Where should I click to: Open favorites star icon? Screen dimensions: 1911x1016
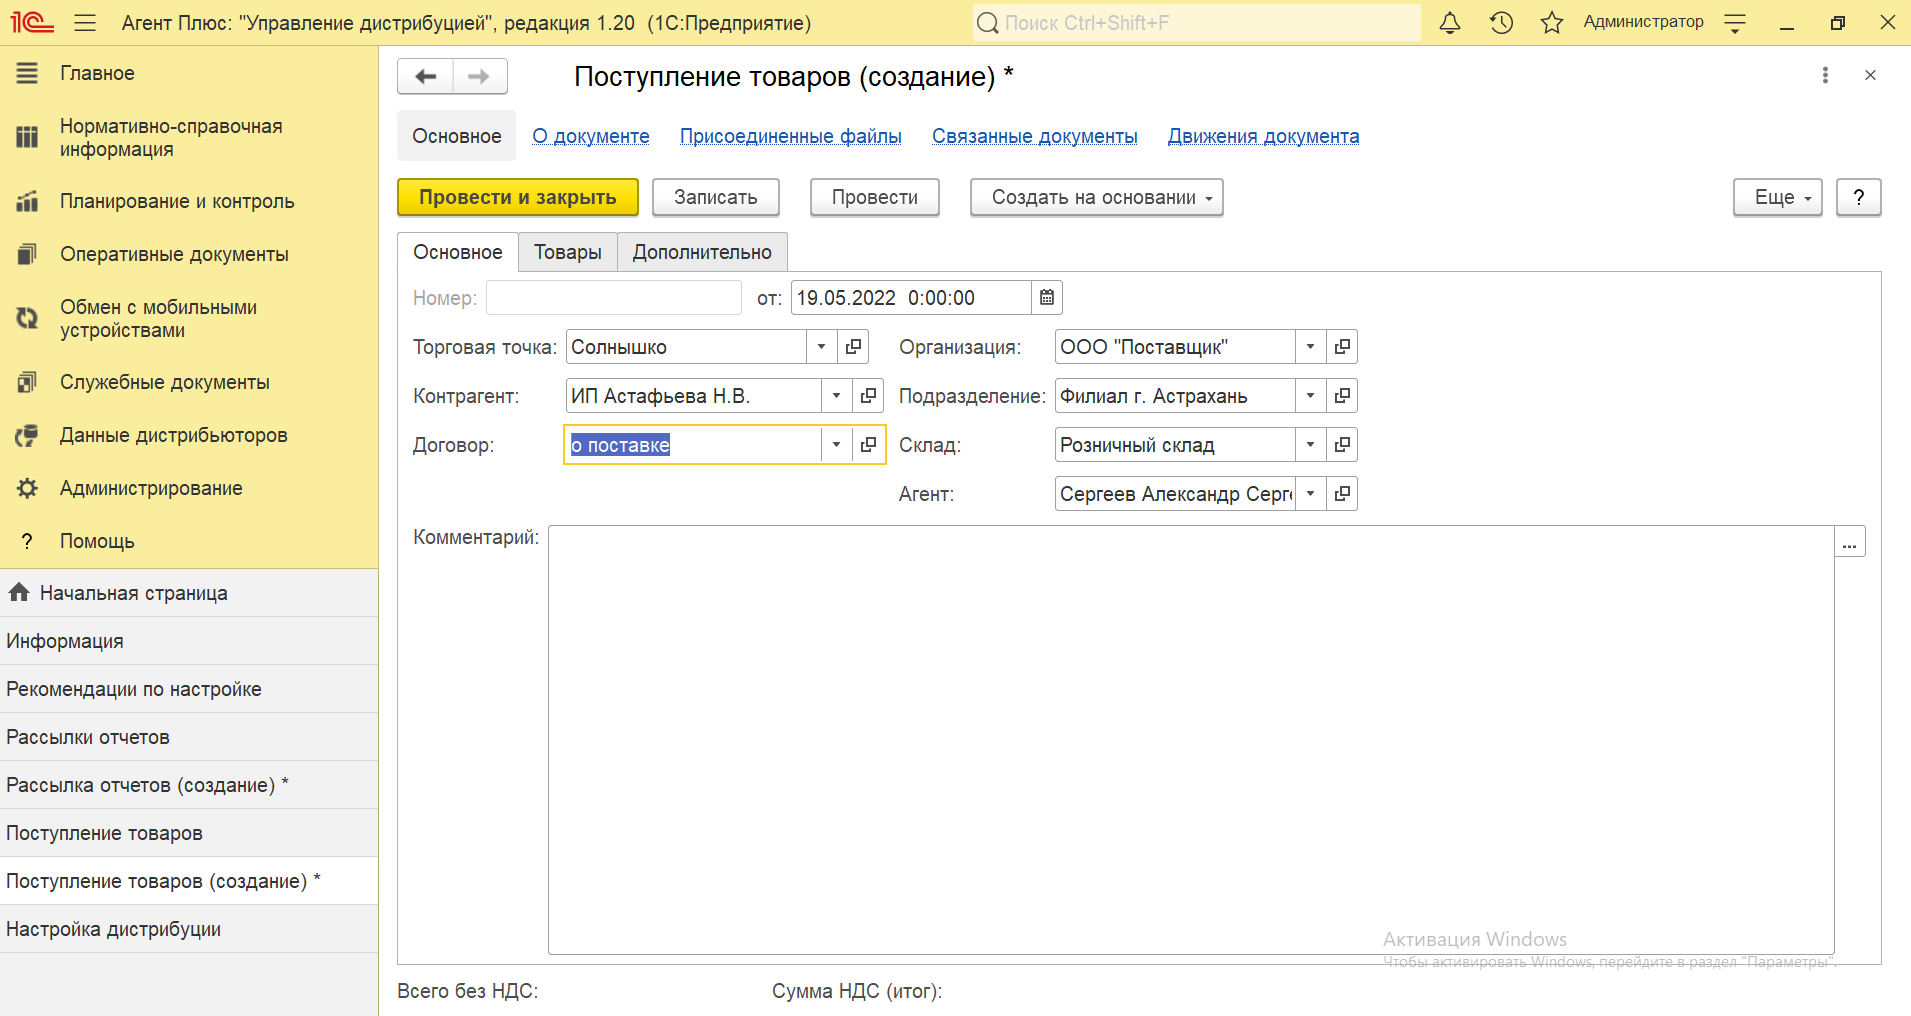(x=1552, y=22)
